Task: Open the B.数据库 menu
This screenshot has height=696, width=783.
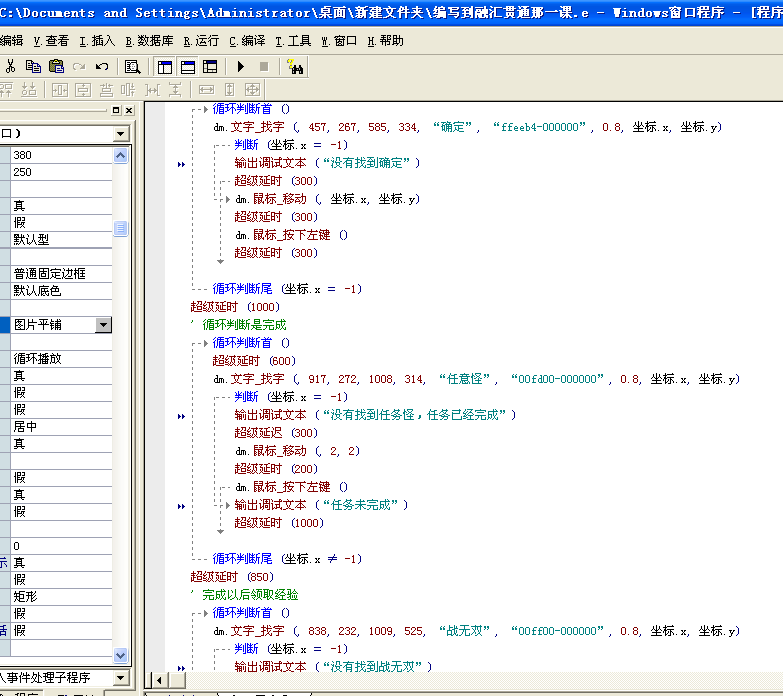Action: click(x=149, y=40)
